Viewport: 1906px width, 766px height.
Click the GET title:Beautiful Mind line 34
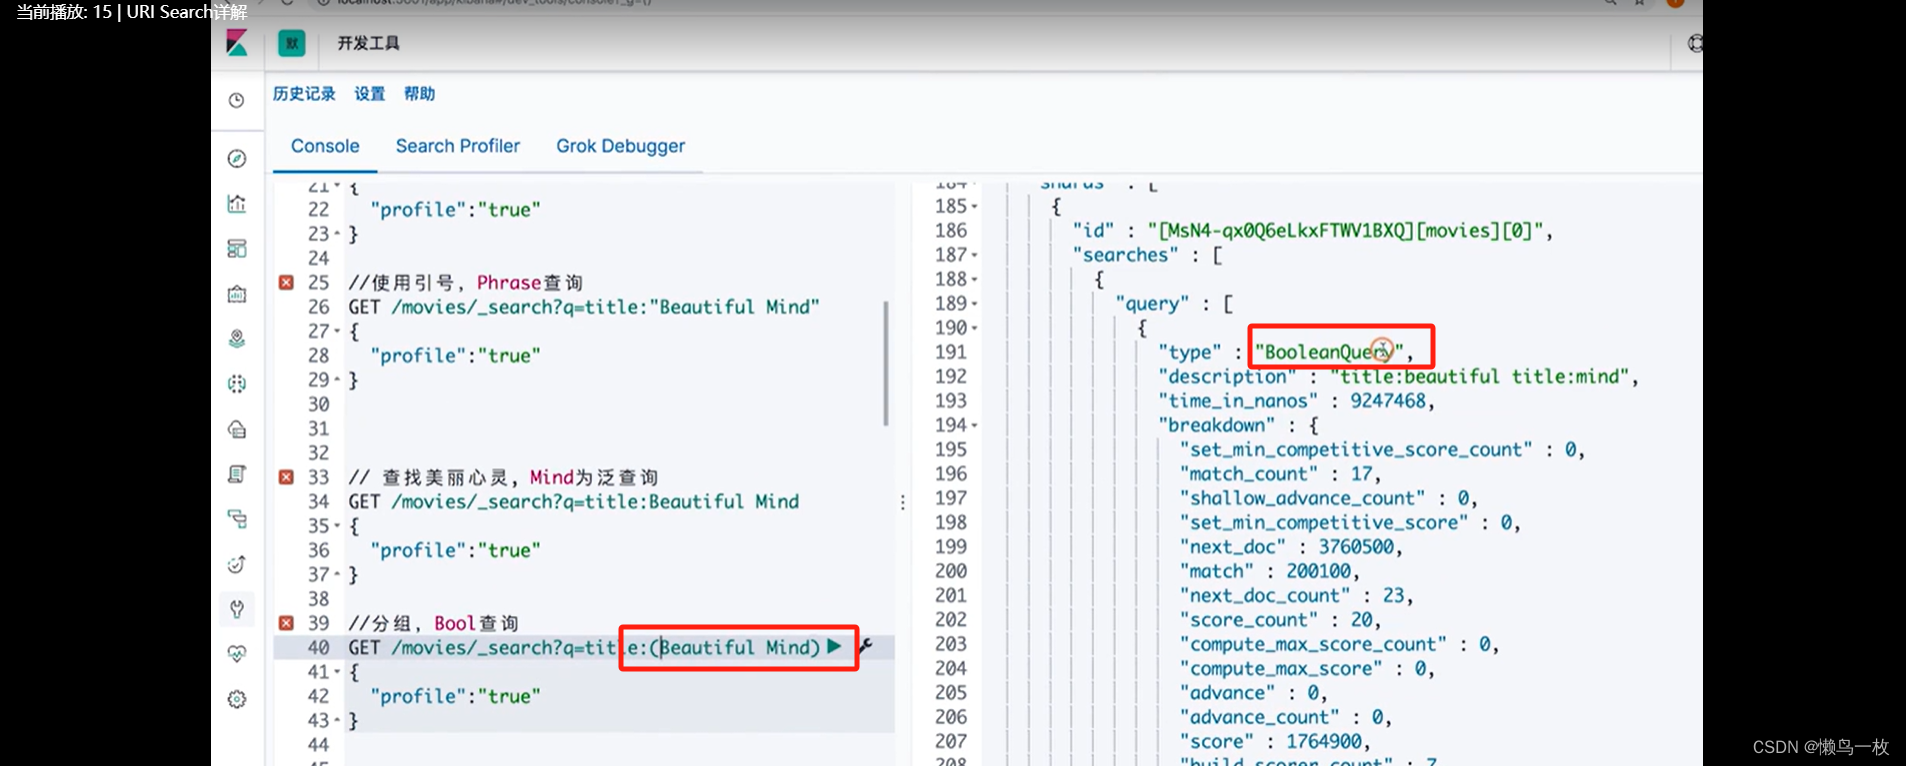point(573,502)
